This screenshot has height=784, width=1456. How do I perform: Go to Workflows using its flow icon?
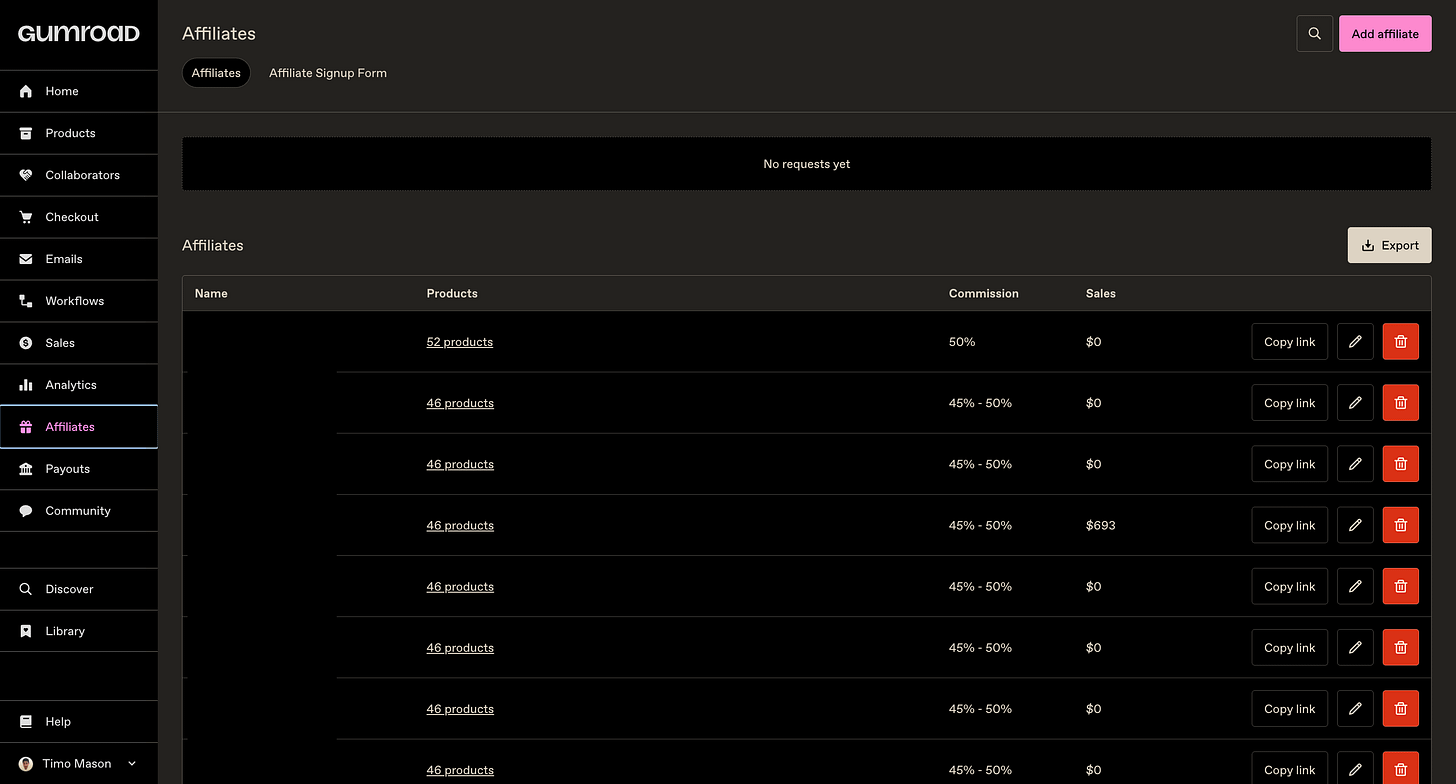26,301
